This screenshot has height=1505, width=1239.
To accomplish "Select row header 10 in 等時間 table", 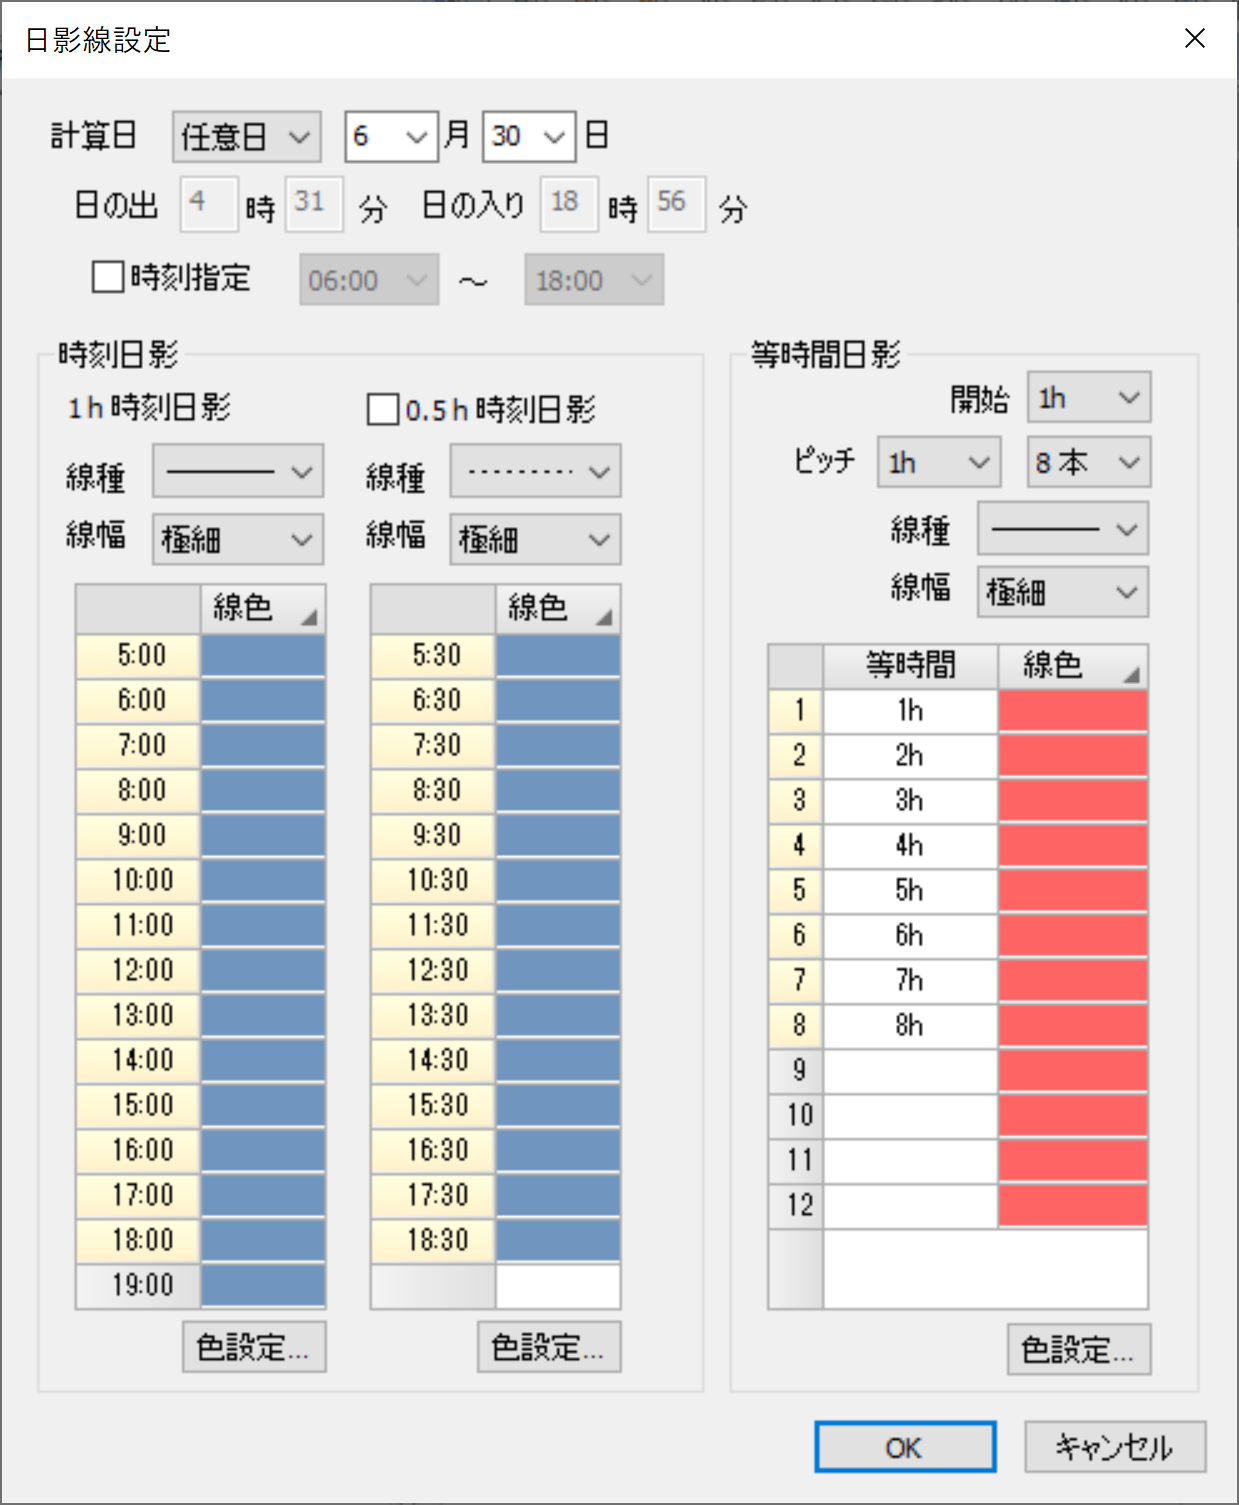I will tap(797, 1115).
